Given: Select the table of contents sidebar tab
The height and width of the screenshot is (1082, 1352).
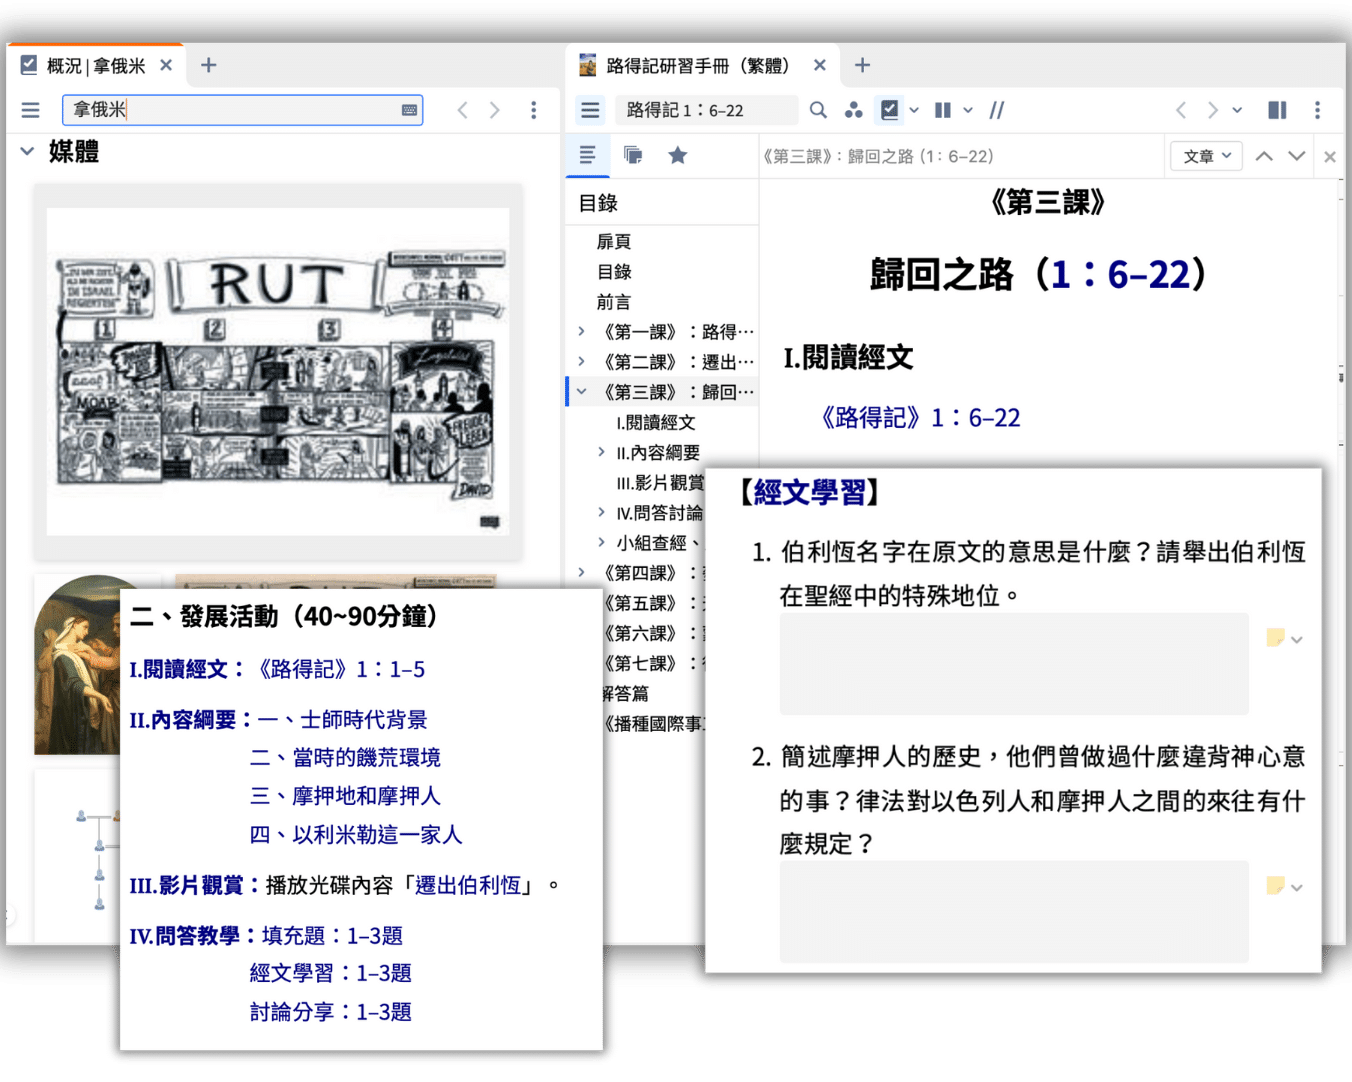Looking at the screenshot, I should coord(588,155).
